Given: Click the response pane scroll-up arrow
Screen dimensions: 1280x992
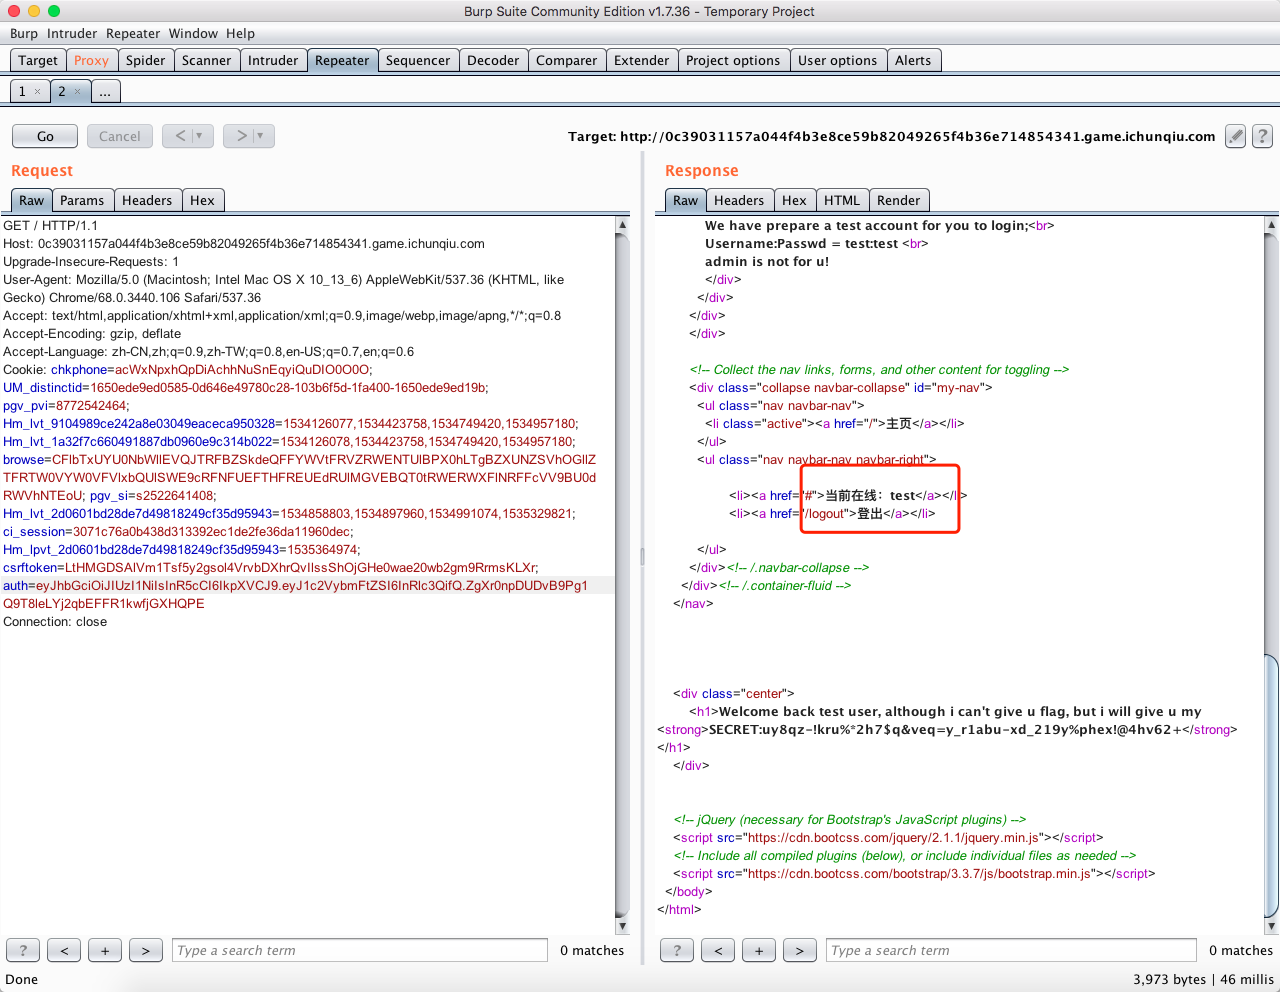Looking at the screenshot, I should tap(1271, 225).
